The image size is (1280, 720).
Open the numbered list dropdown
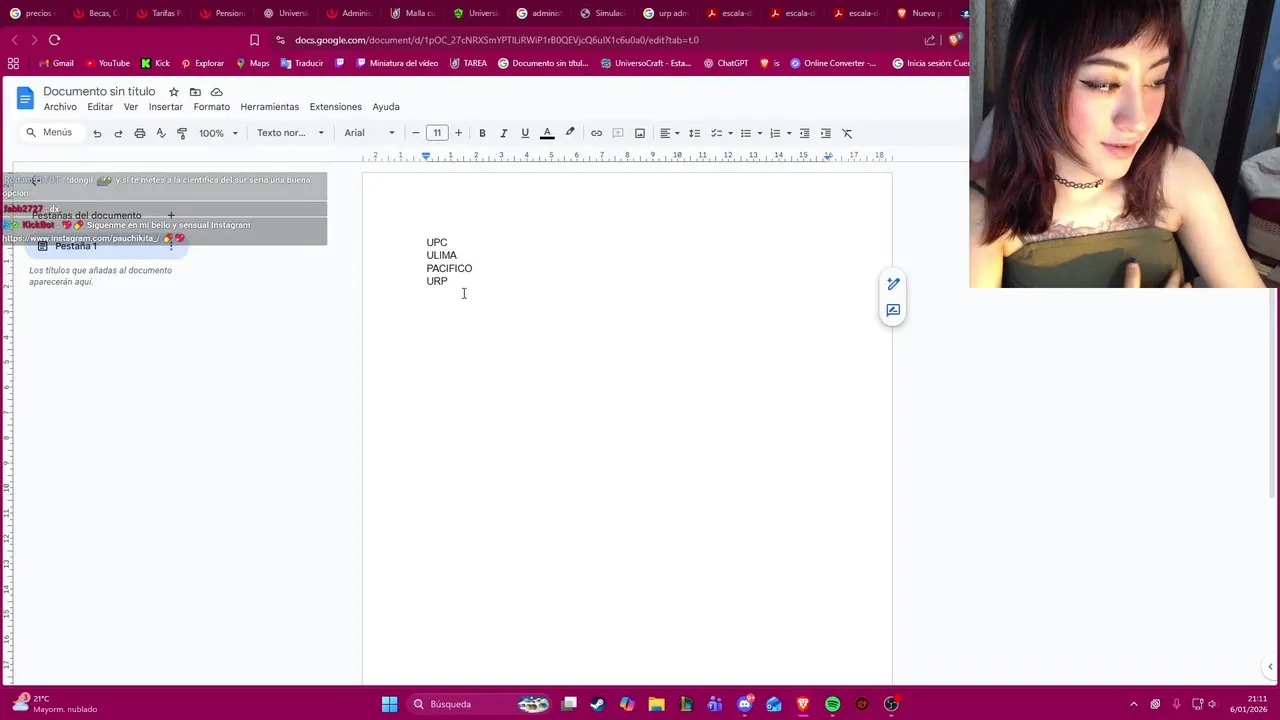(x=780, y=133)
